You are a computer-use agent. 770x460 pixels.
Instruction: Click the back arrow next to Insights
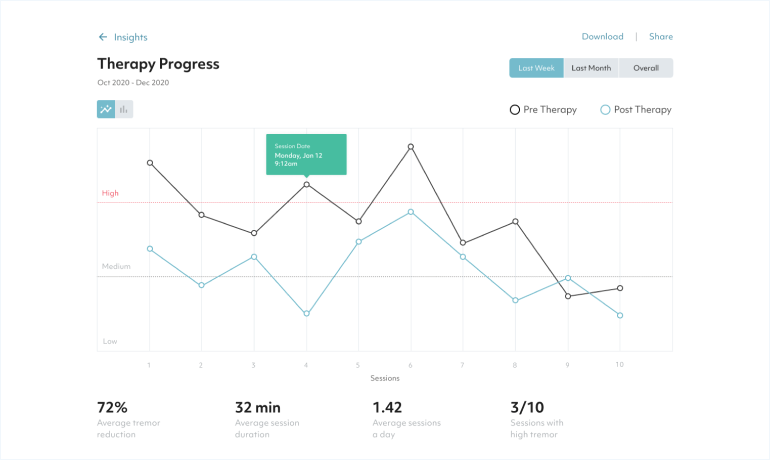(103, 37)
